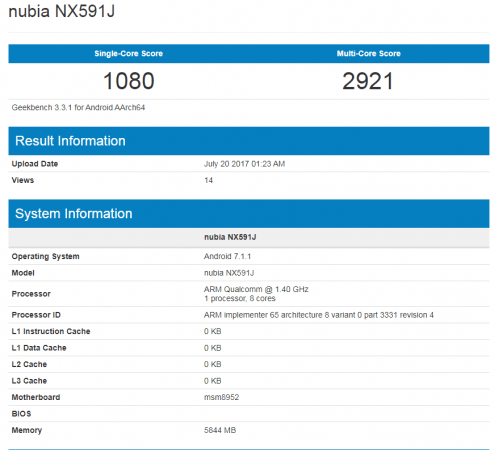Select the date July 20 2017 01:23 AM

(245, 164)
